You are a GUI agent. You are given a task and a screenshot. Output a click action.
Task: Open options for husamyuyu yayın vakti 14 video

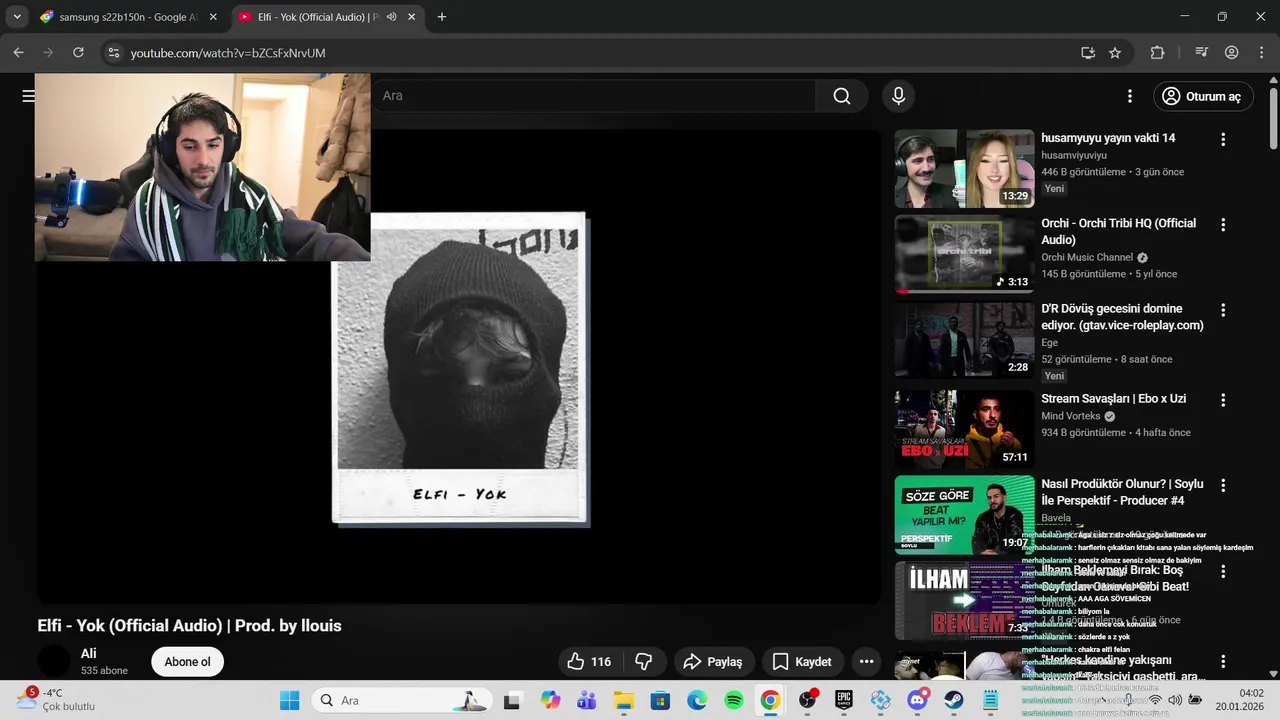1222,140
